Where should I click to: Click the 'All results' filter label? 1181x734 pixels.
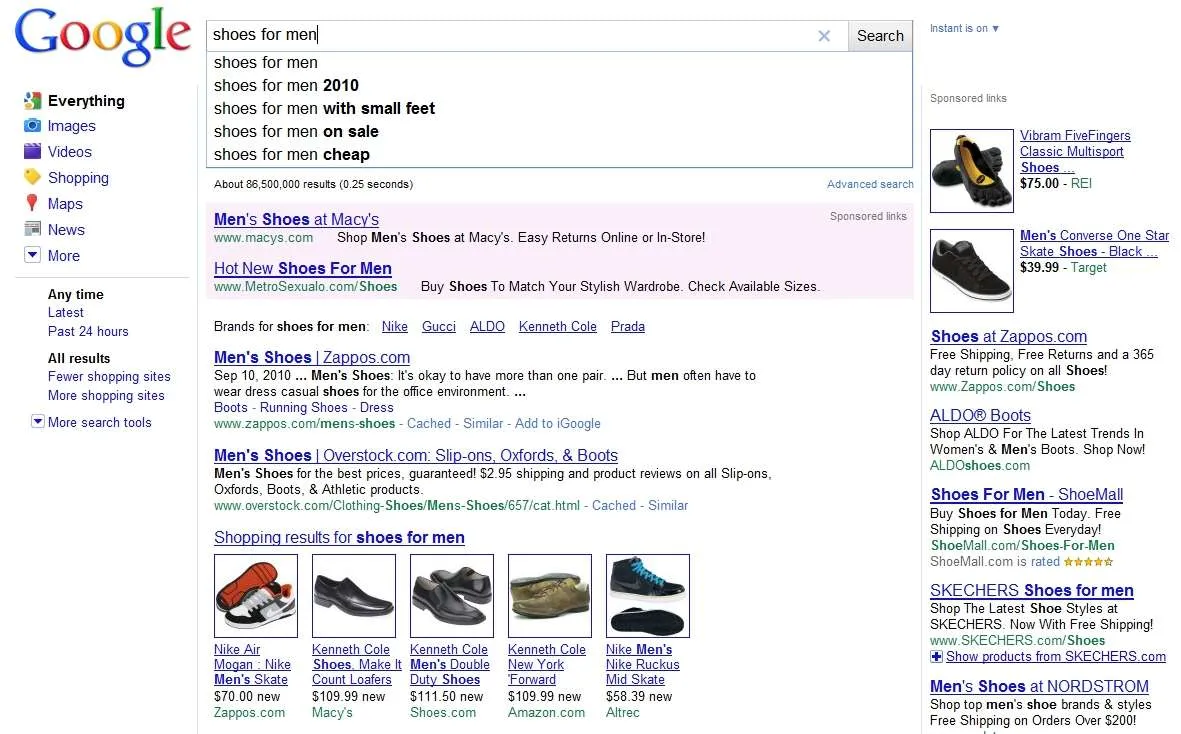79,358
